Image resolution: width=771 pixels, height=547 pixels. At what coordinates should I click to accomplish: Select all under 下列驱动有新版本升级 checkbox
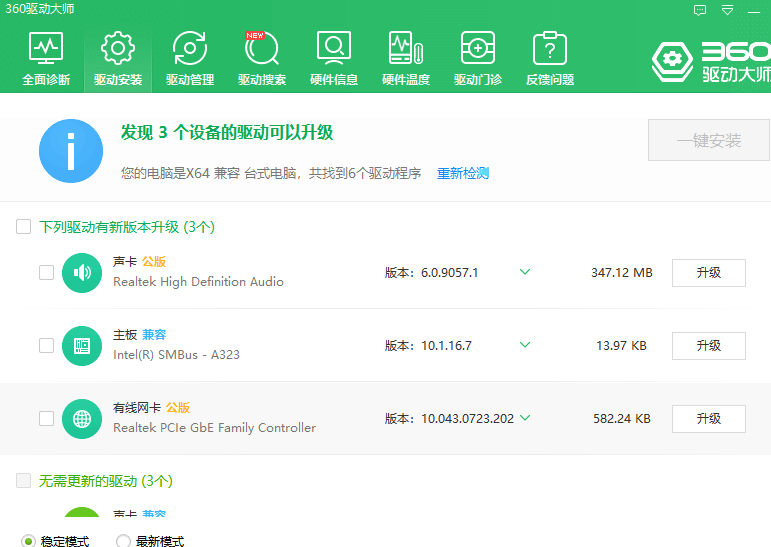pyautogui.click(x=23, y=227)
